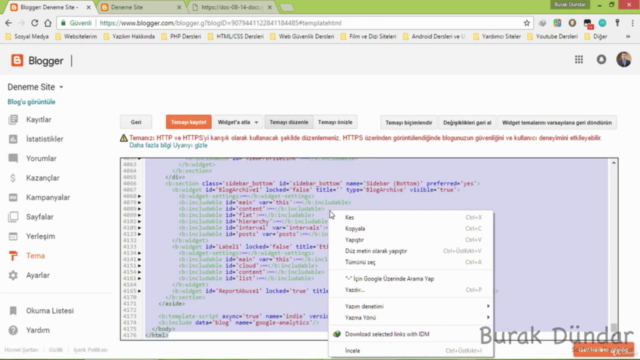
Task: Open the account profile avatar
Action: 624,60
